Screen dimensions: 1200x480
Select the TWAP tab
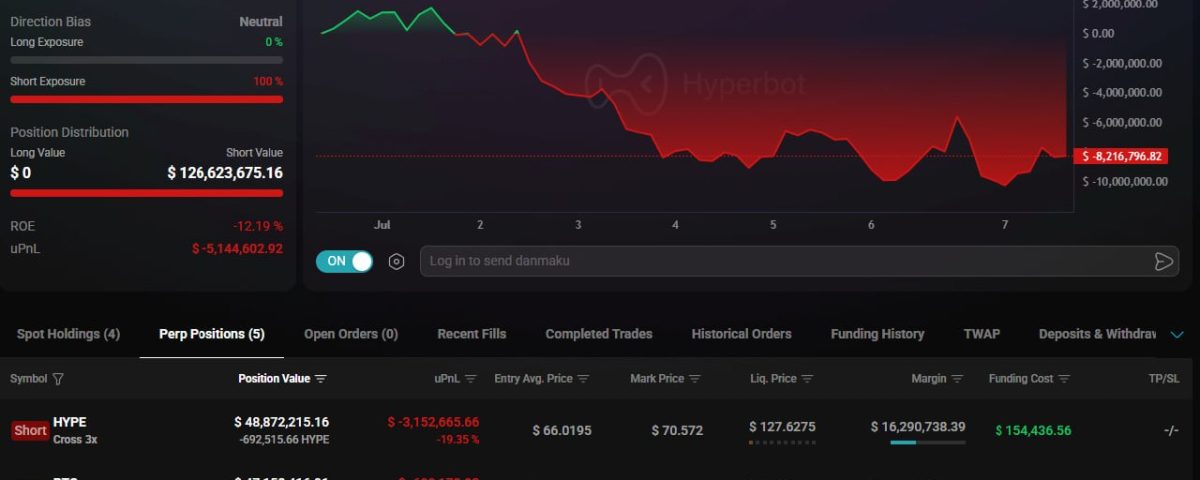pyautogui.click(x=981, y=334)
